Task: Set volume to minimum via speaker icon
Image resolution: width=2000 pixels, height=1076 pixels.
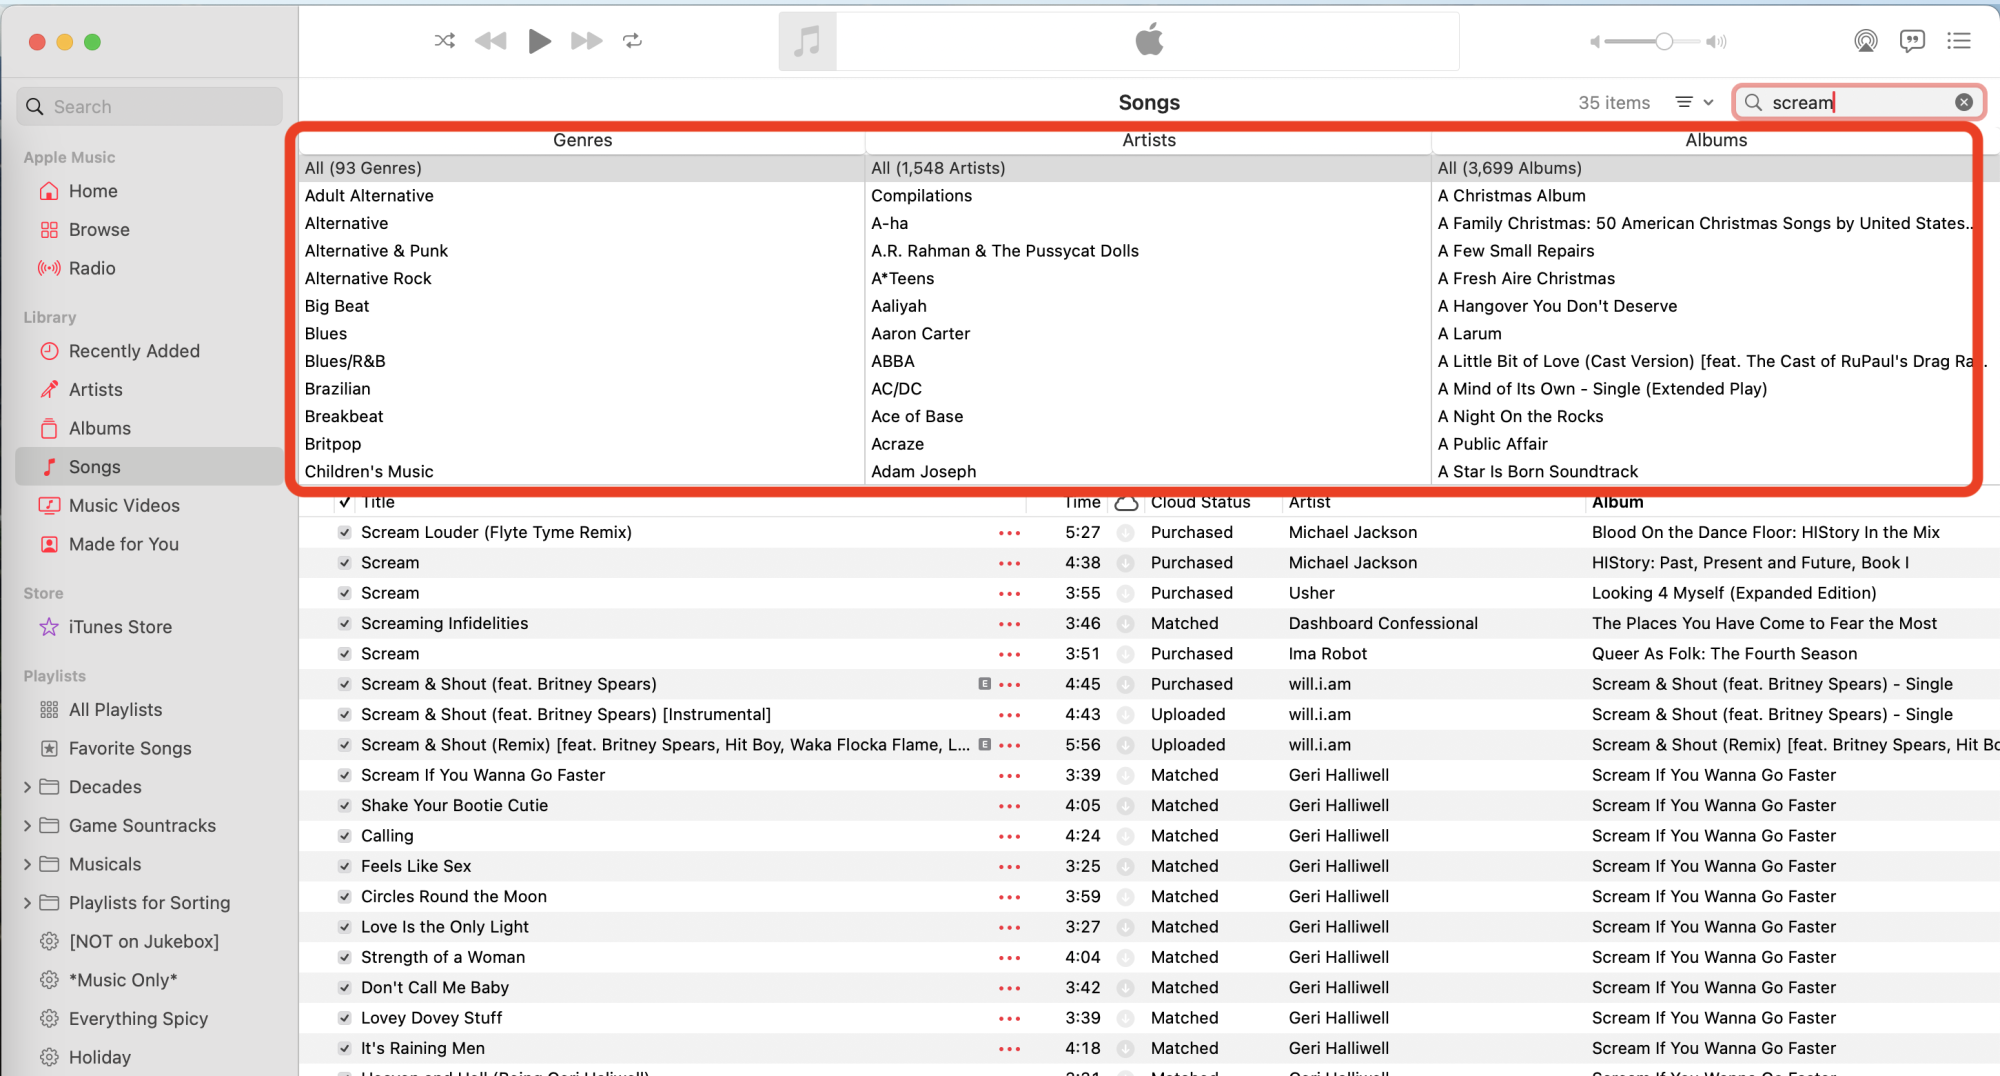Action: 1595,41
